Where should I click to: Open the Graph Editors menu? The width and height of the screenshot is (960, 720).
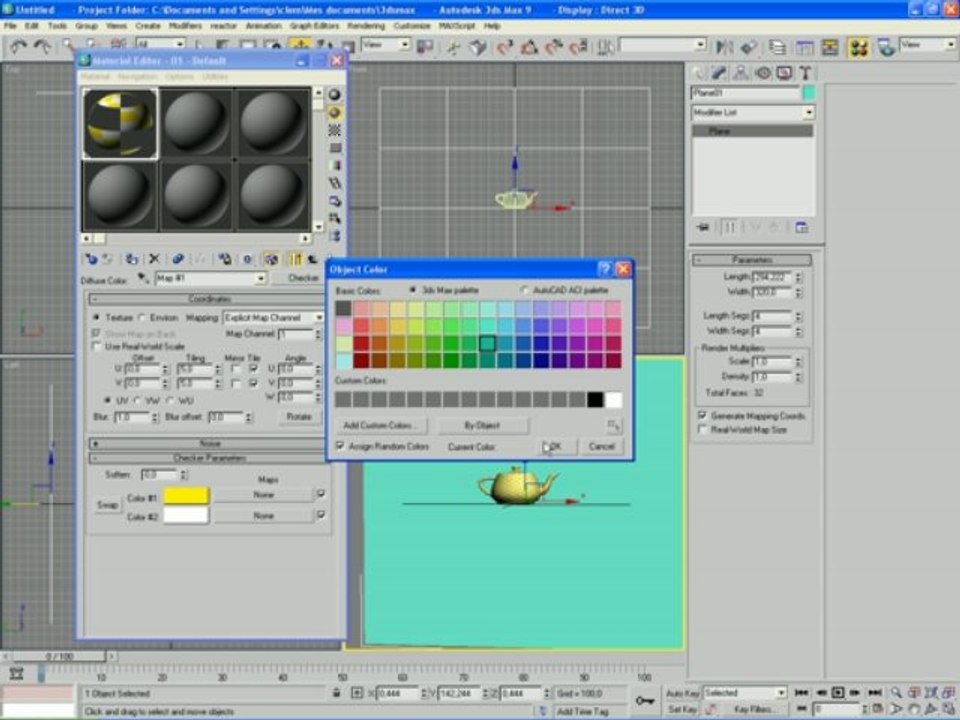tap(314, 26)
